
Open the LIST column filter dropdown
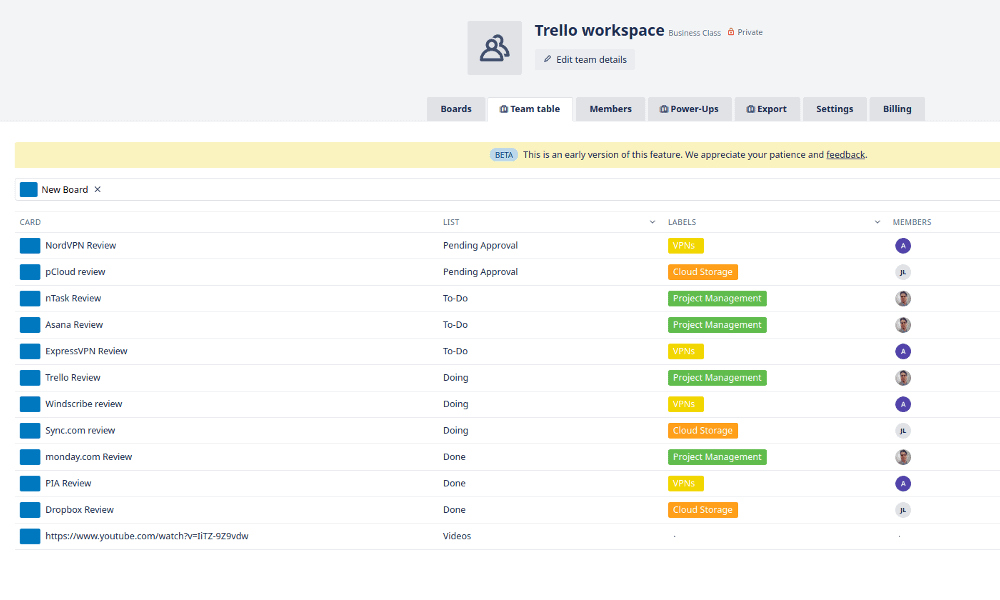point(652,222)
